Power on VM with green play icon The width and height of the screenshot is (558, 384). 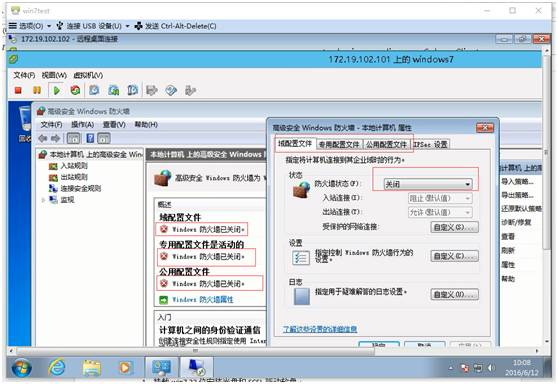click(x=56, y=90)
